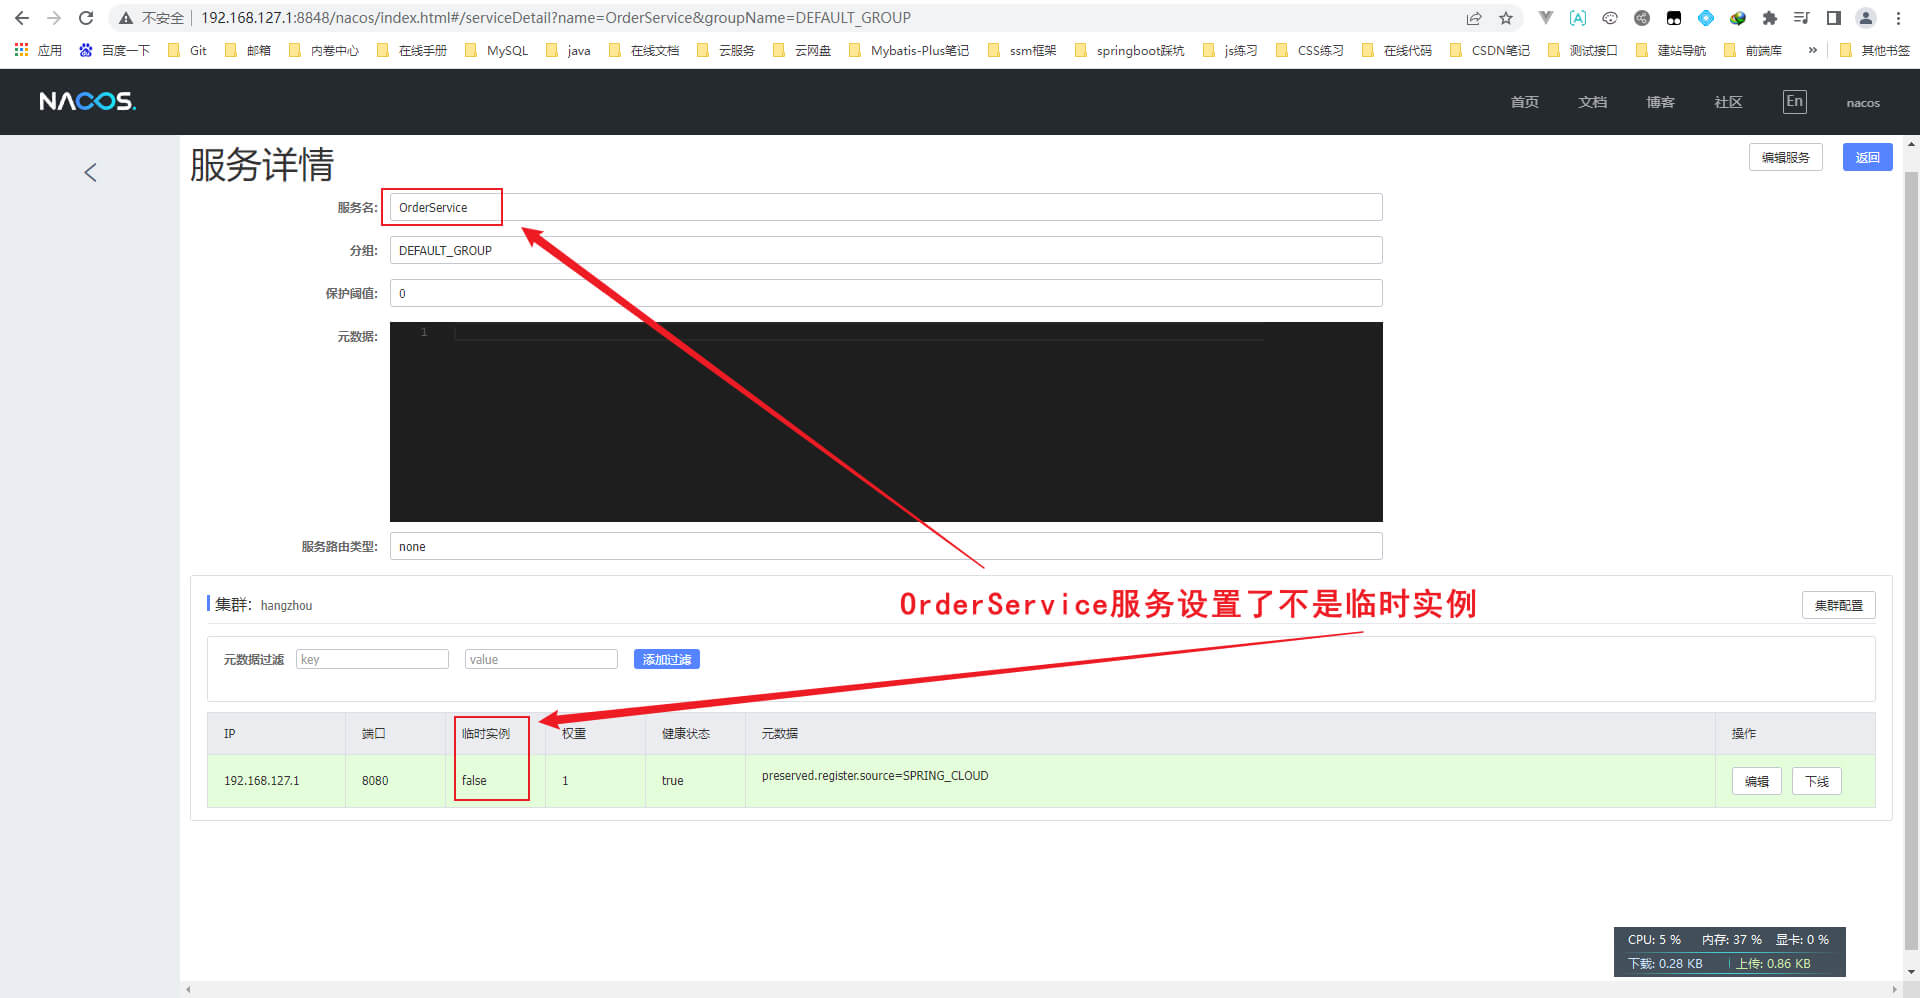Click the share page icon in address bar
The image size is (1920, 998).
[x=1474, y=18]
